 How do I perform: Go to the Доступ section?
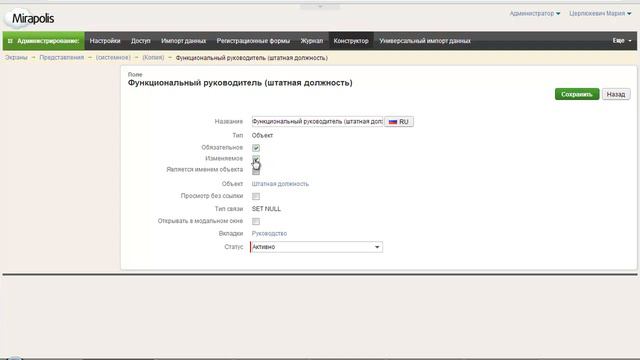(x=140, y=41)
